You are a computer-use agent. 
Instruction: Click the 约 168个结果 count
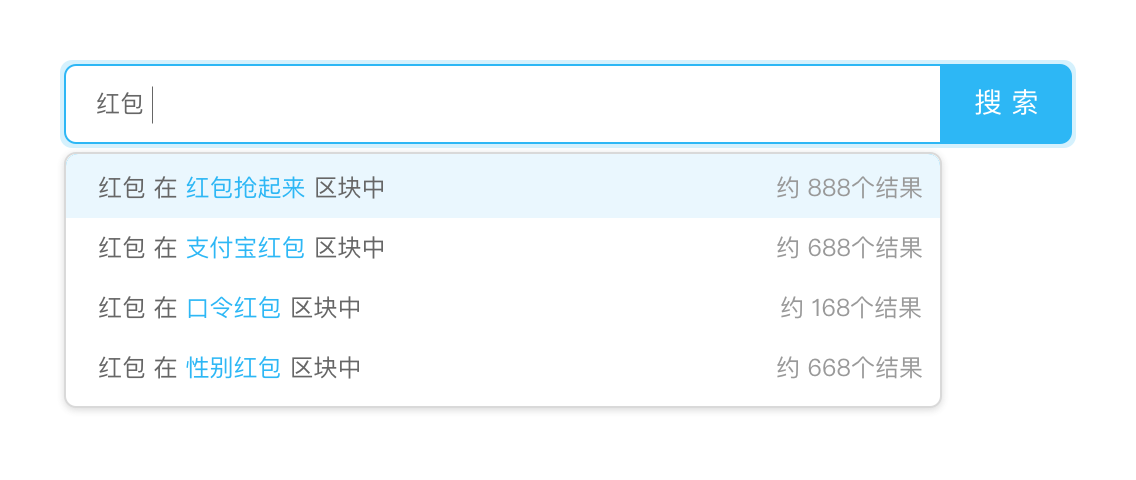tap(851, 308)
